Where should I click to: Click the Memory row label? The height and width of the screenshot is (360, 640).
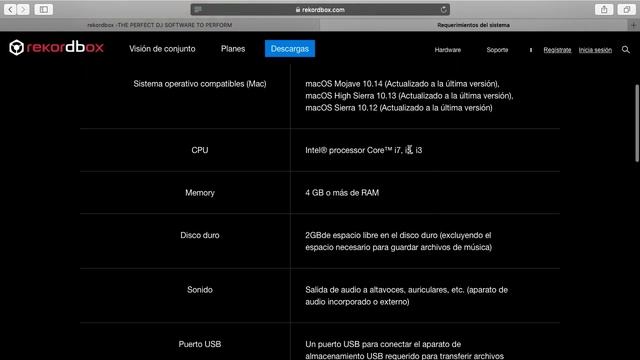200,193
